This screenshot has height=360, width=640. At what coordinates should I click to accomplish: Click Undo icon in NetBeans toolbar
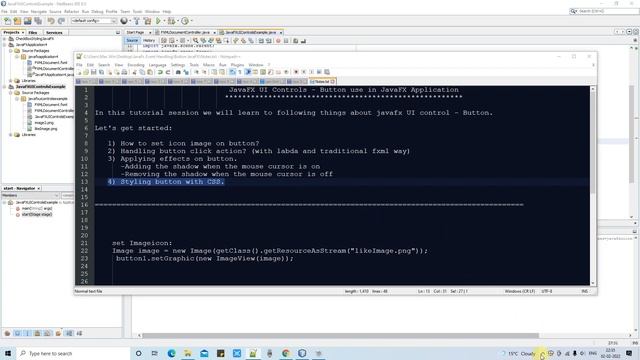pos(51,21)
